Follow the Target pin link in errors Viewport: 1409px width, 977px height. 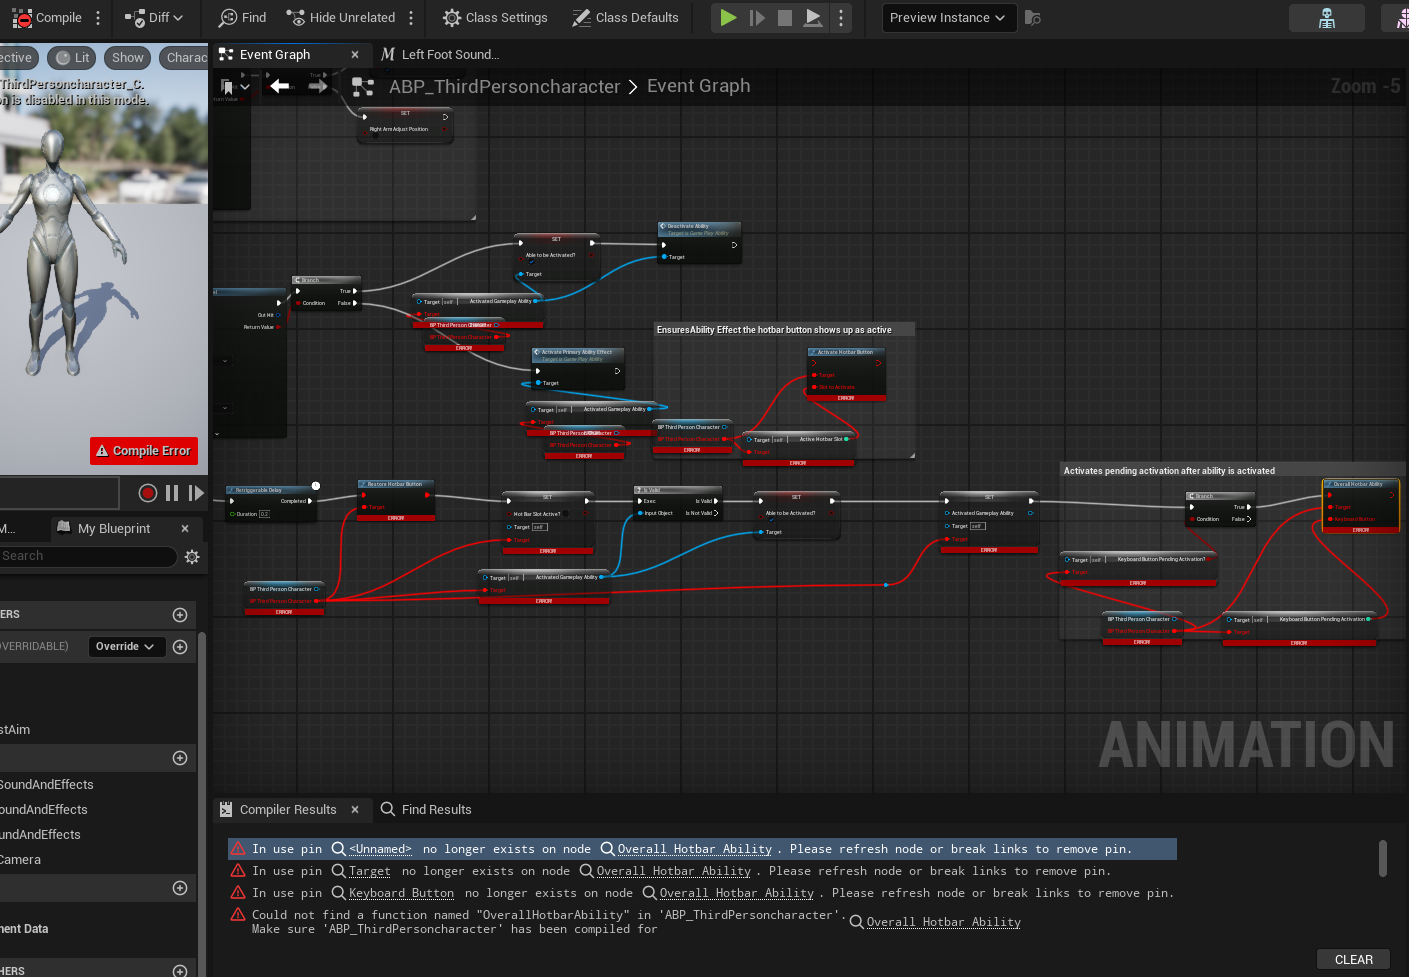(x=370, y=871)
